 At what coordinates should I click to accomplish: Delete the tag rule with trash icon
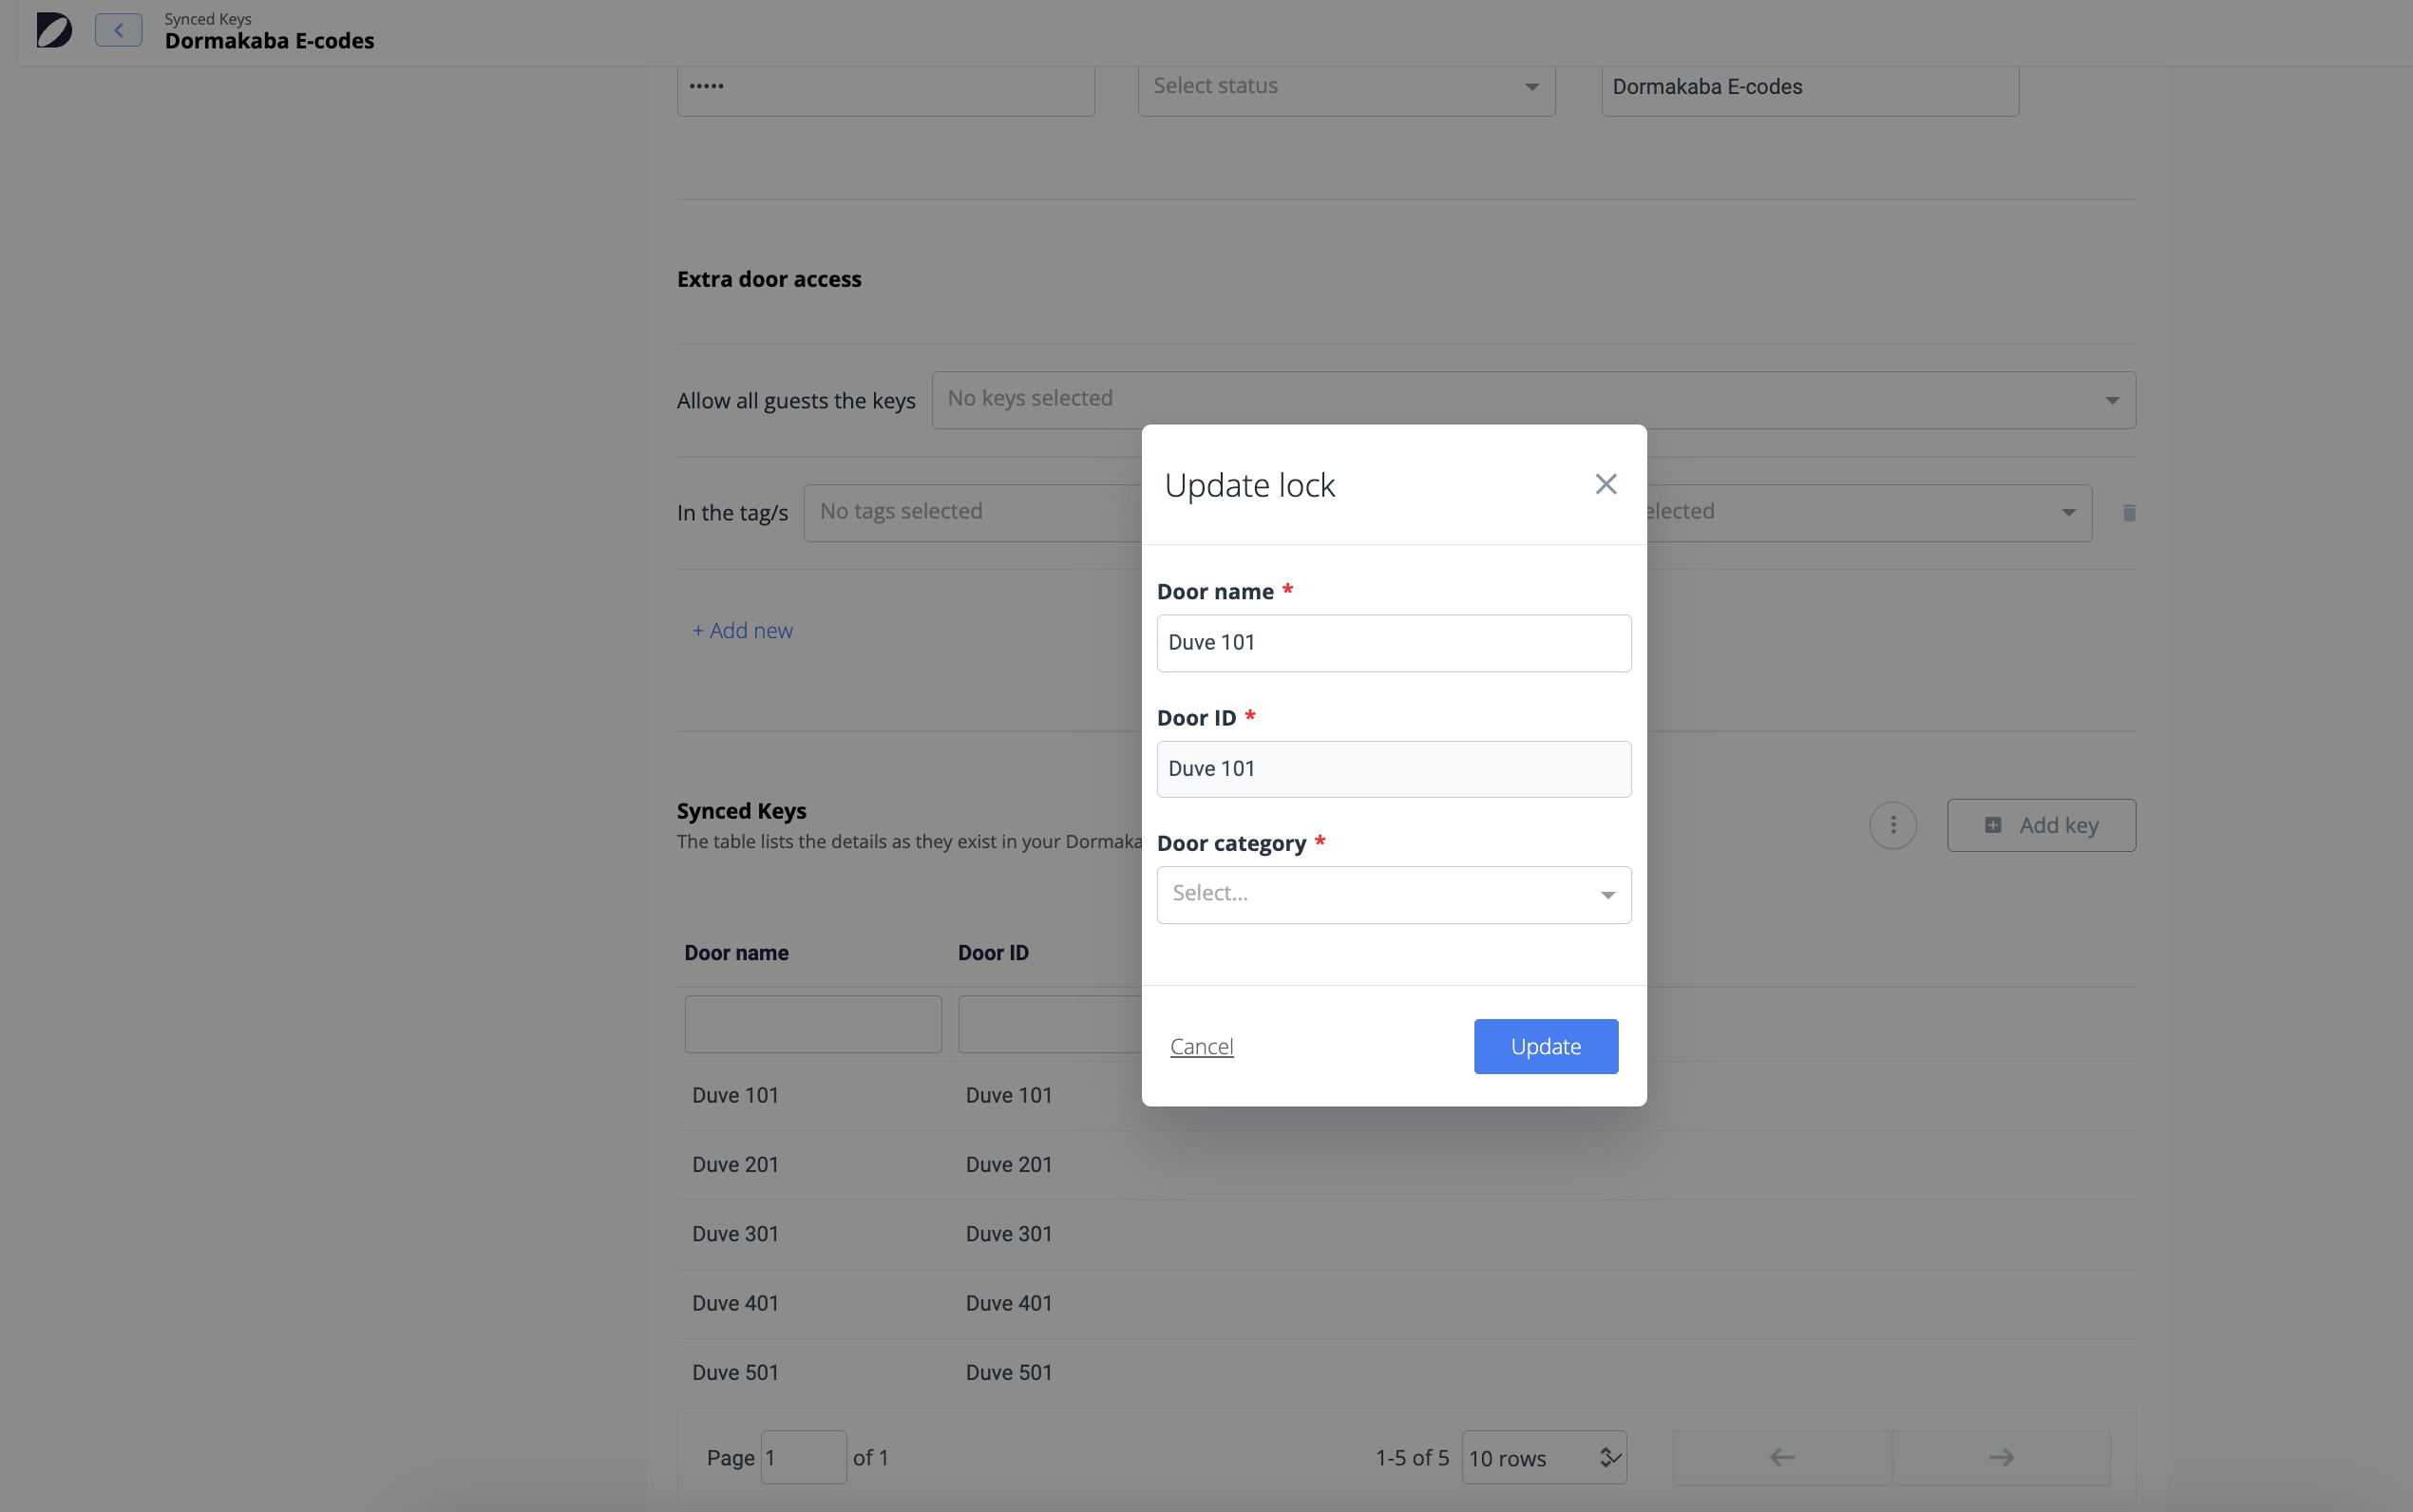pos(2128,513)
